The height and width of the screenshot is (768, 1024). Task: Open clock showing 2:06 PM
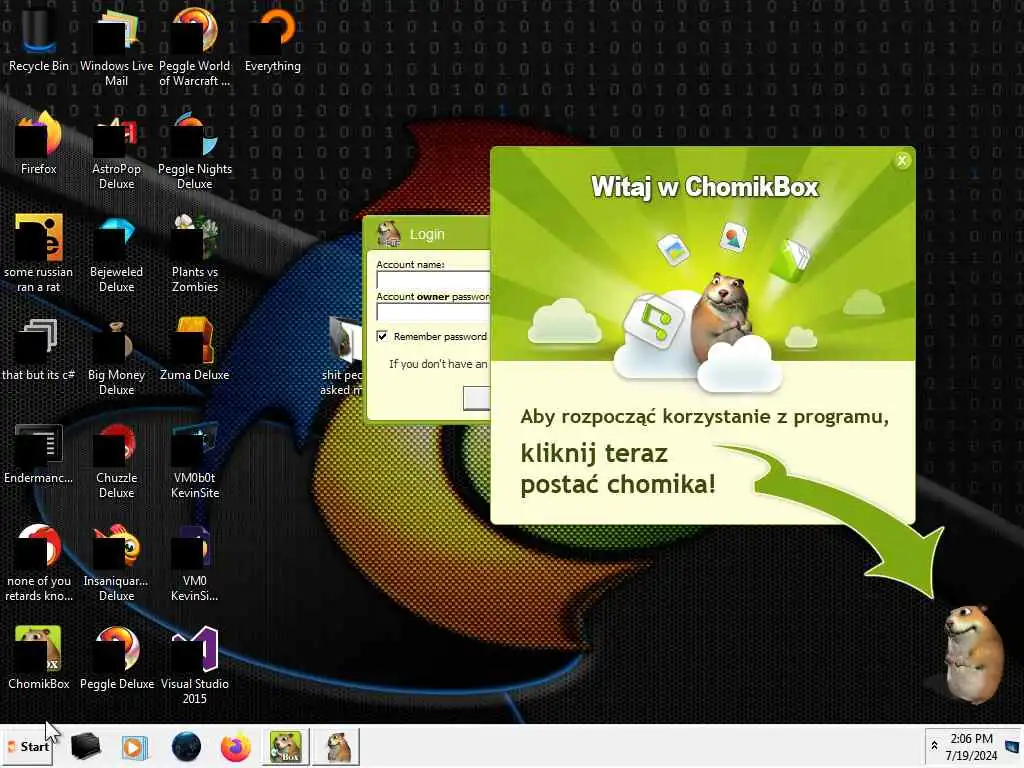coord(971,746)
